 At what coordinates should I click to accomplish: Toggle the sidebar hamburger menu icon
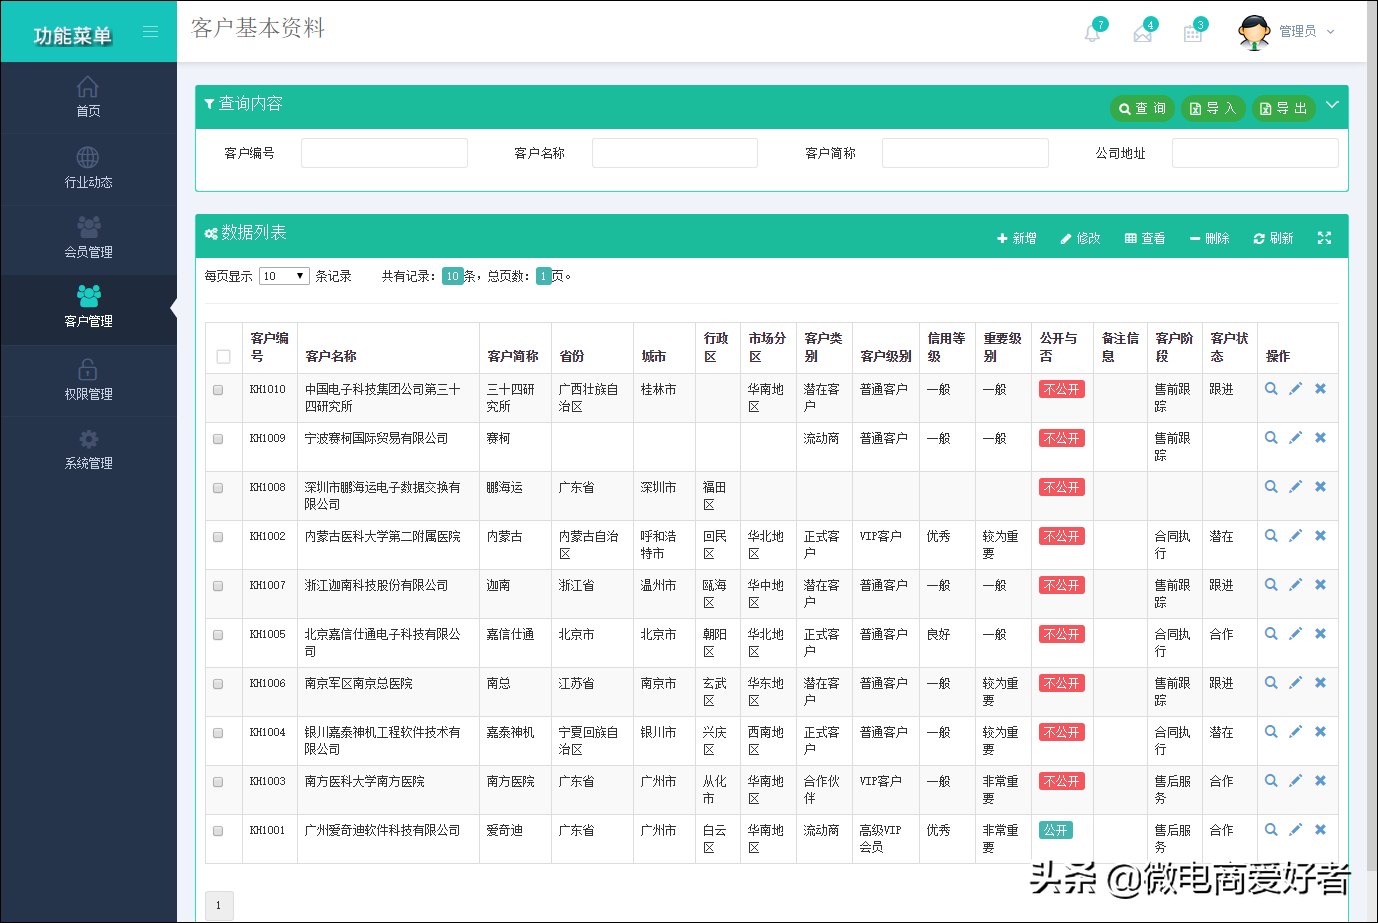tap(150, 32)
